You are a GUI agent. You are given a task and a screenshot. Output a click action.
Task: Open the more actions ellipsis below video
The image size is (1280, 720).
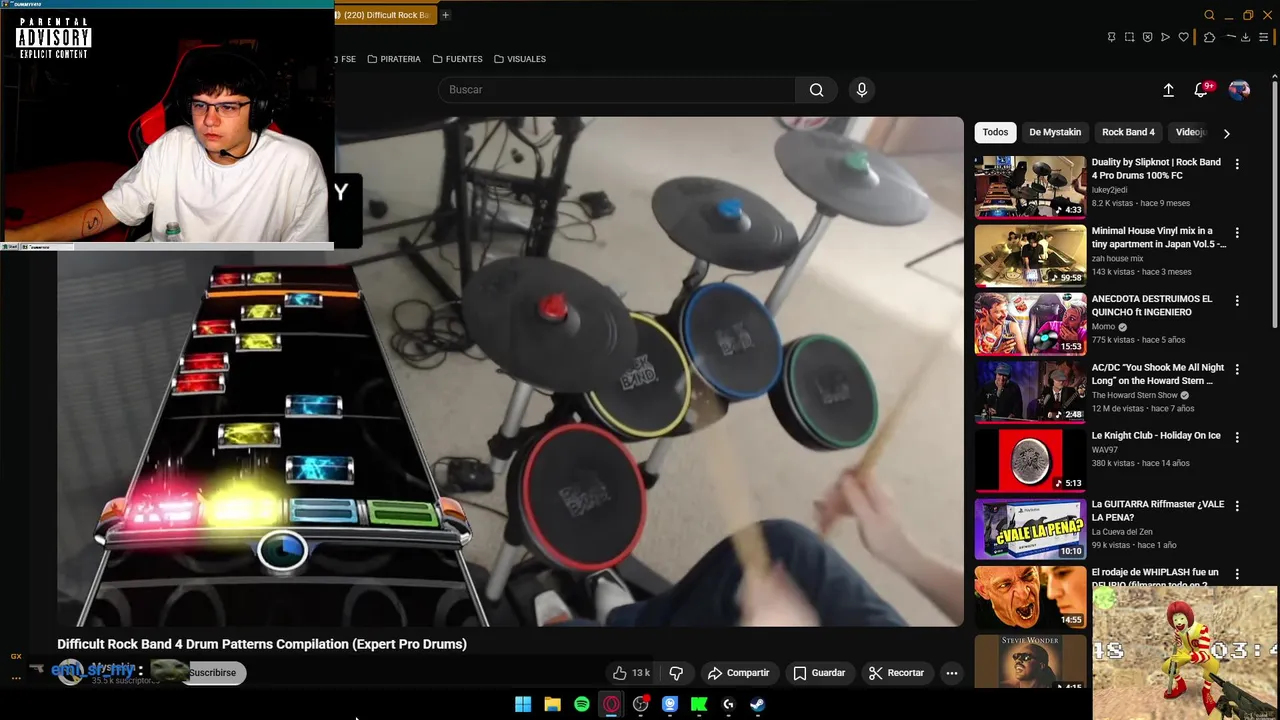click(x=952, y=673)
